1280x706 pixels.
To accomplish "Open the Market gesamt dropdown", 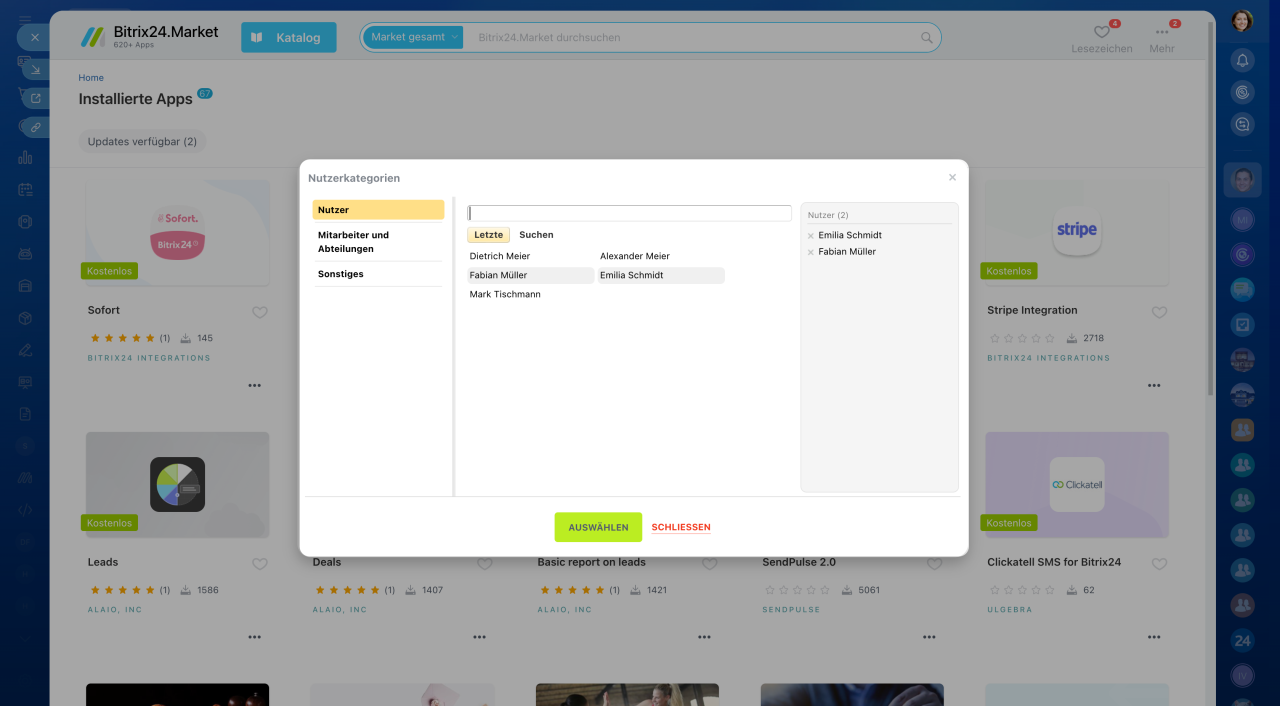I will click(413, 37).
